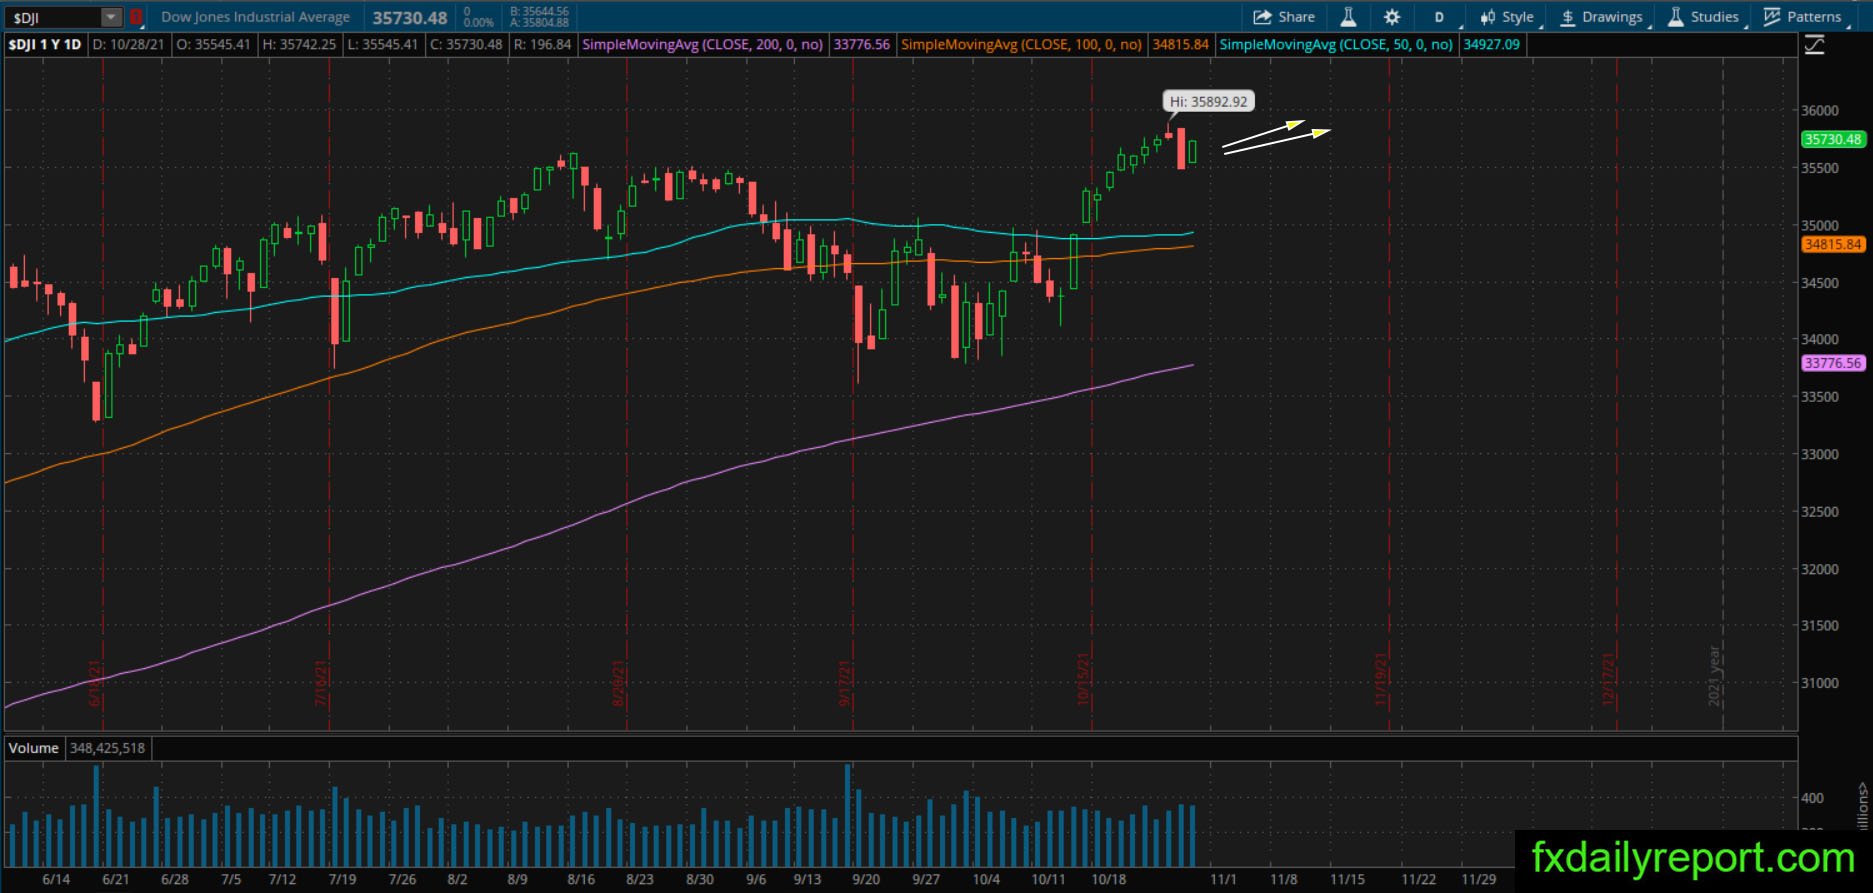The image size is (1873, 893).
Task: Click the close value C: 35730.48
Action: point(466,45)
